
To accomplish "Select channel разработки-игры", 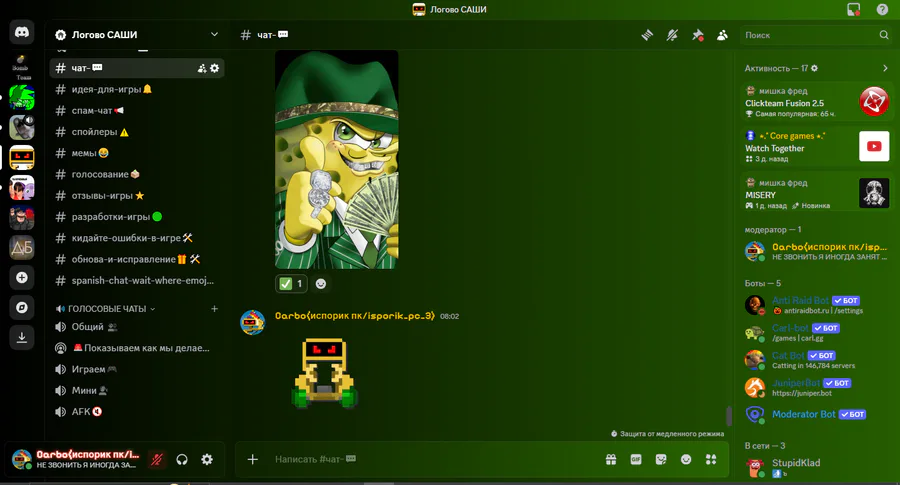I will click(x=137, y=217).
